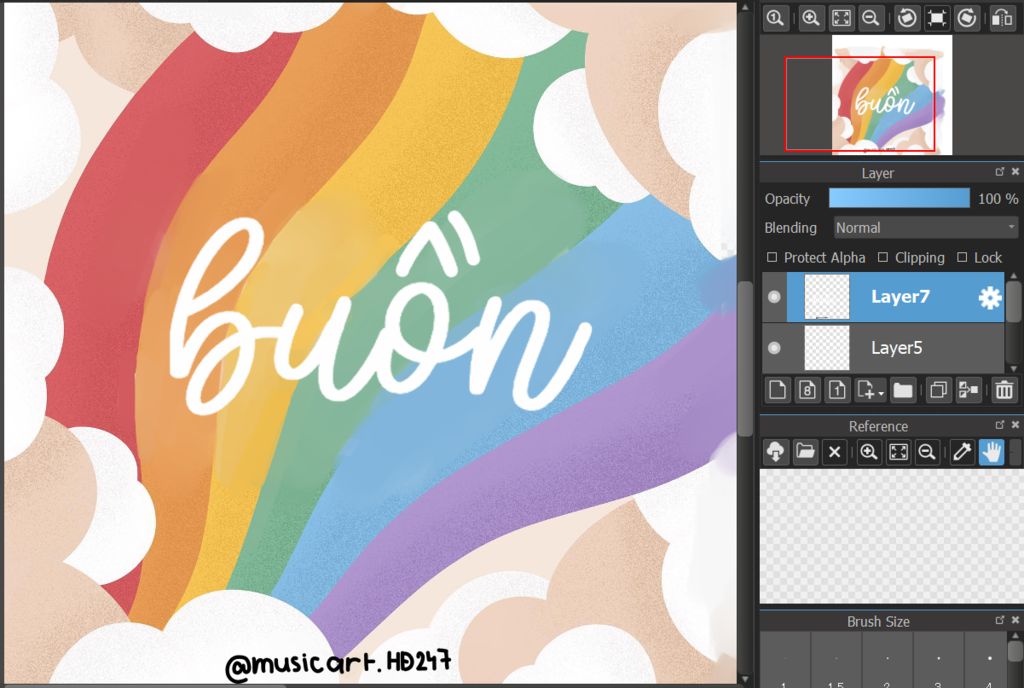Zoom in on the Reference image
The width and height of the screenshot is (1024, 688).
point(869,452)
